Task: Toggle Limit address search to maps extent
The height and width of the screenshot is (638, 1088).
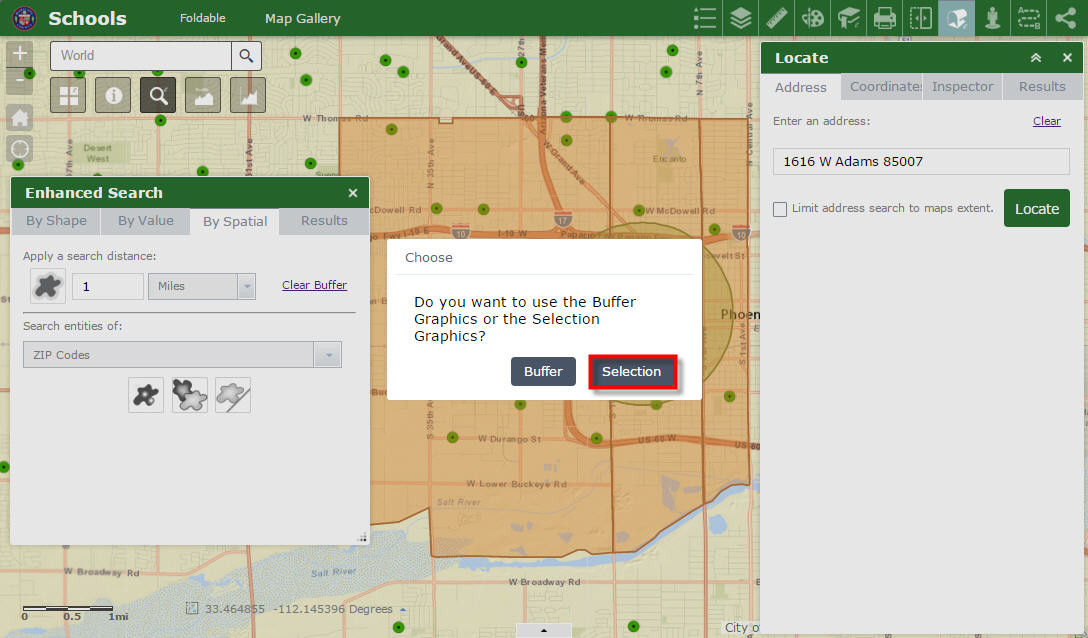Action: point(780,209)
